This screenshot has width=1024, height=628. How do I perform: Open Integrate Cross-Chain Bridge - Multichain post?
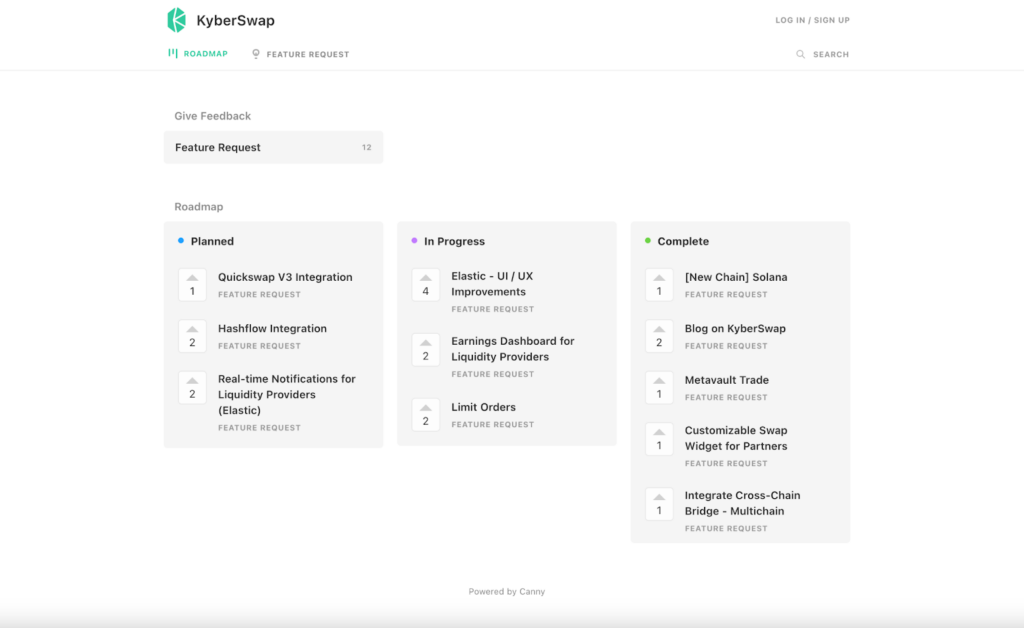743,503
